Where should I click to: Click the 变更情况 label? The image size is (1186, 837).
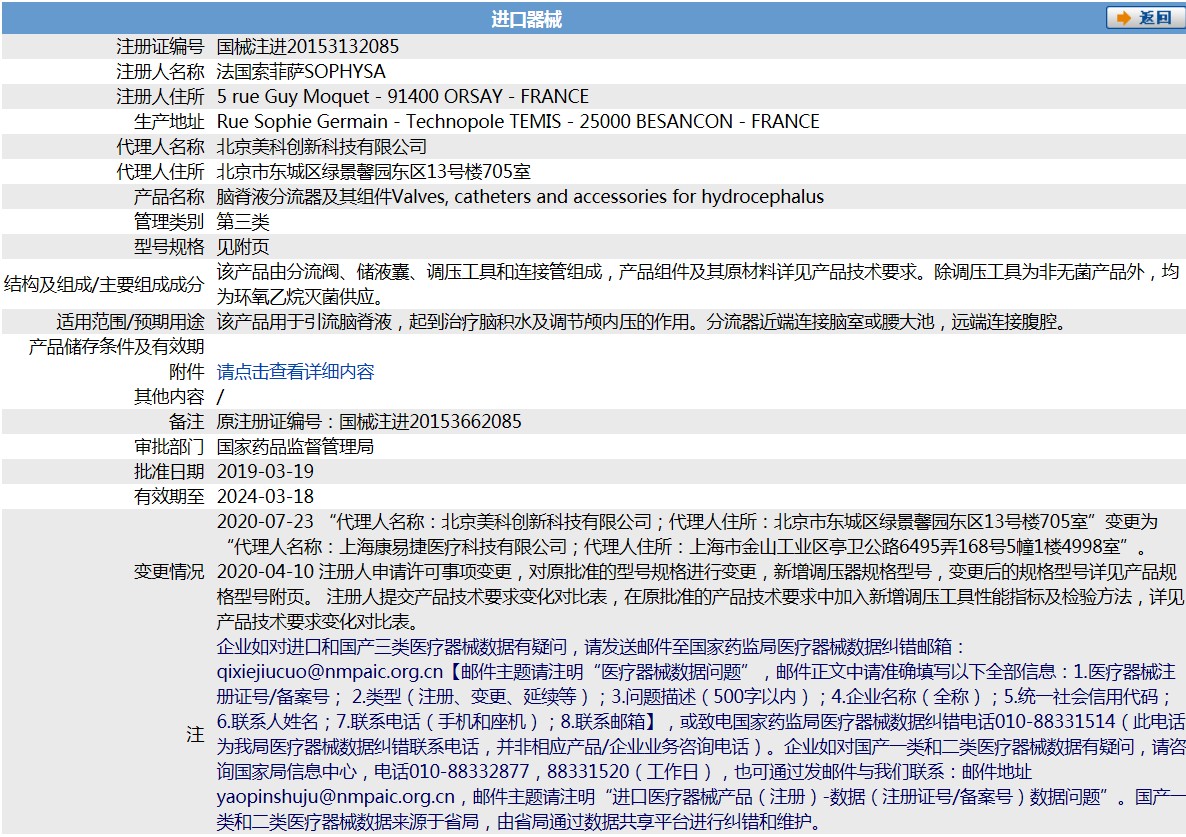tap(169, 572)
